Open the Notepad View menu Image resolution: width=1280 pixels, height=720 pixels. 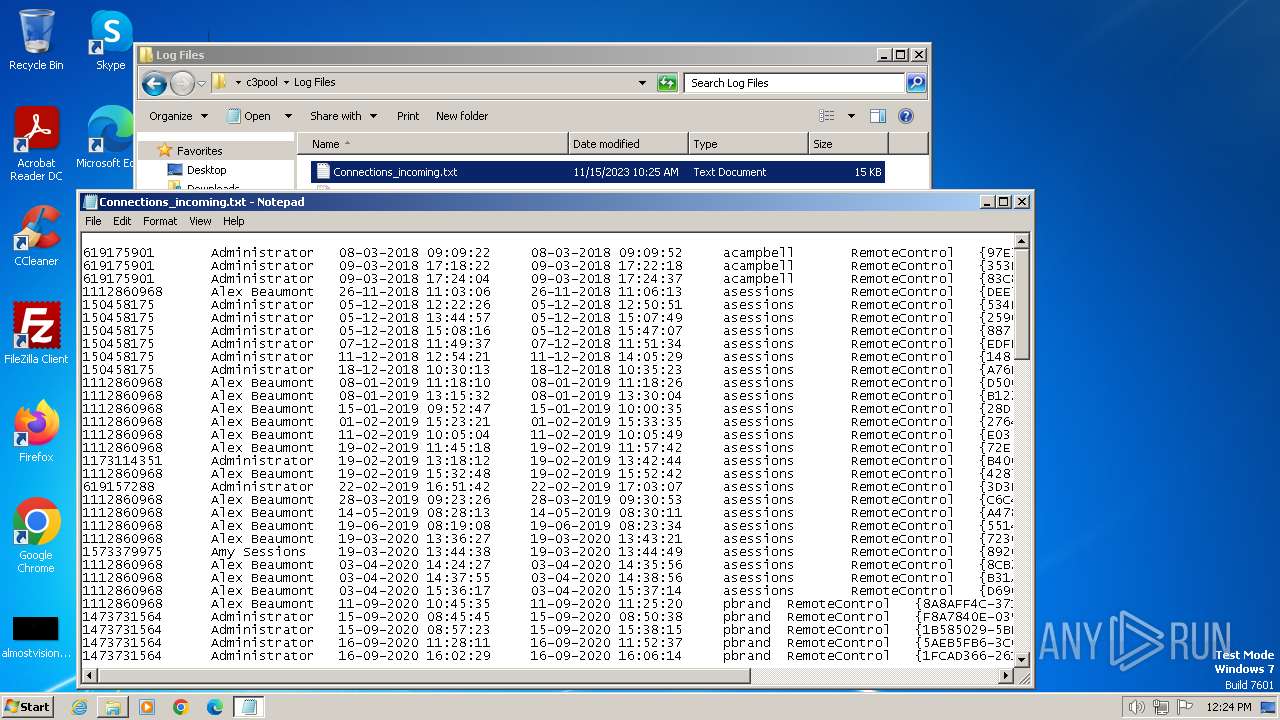[200, 221]
